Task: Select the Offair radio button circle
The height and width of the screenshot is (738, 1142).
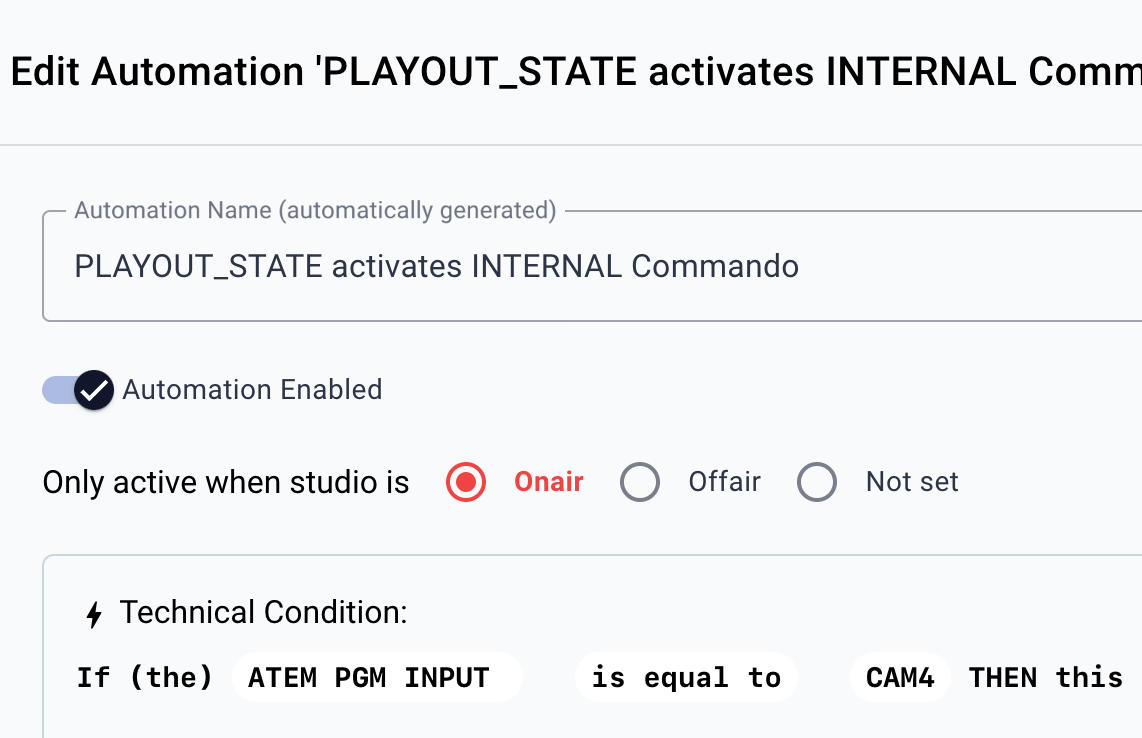Action: (x=640, y=482)
